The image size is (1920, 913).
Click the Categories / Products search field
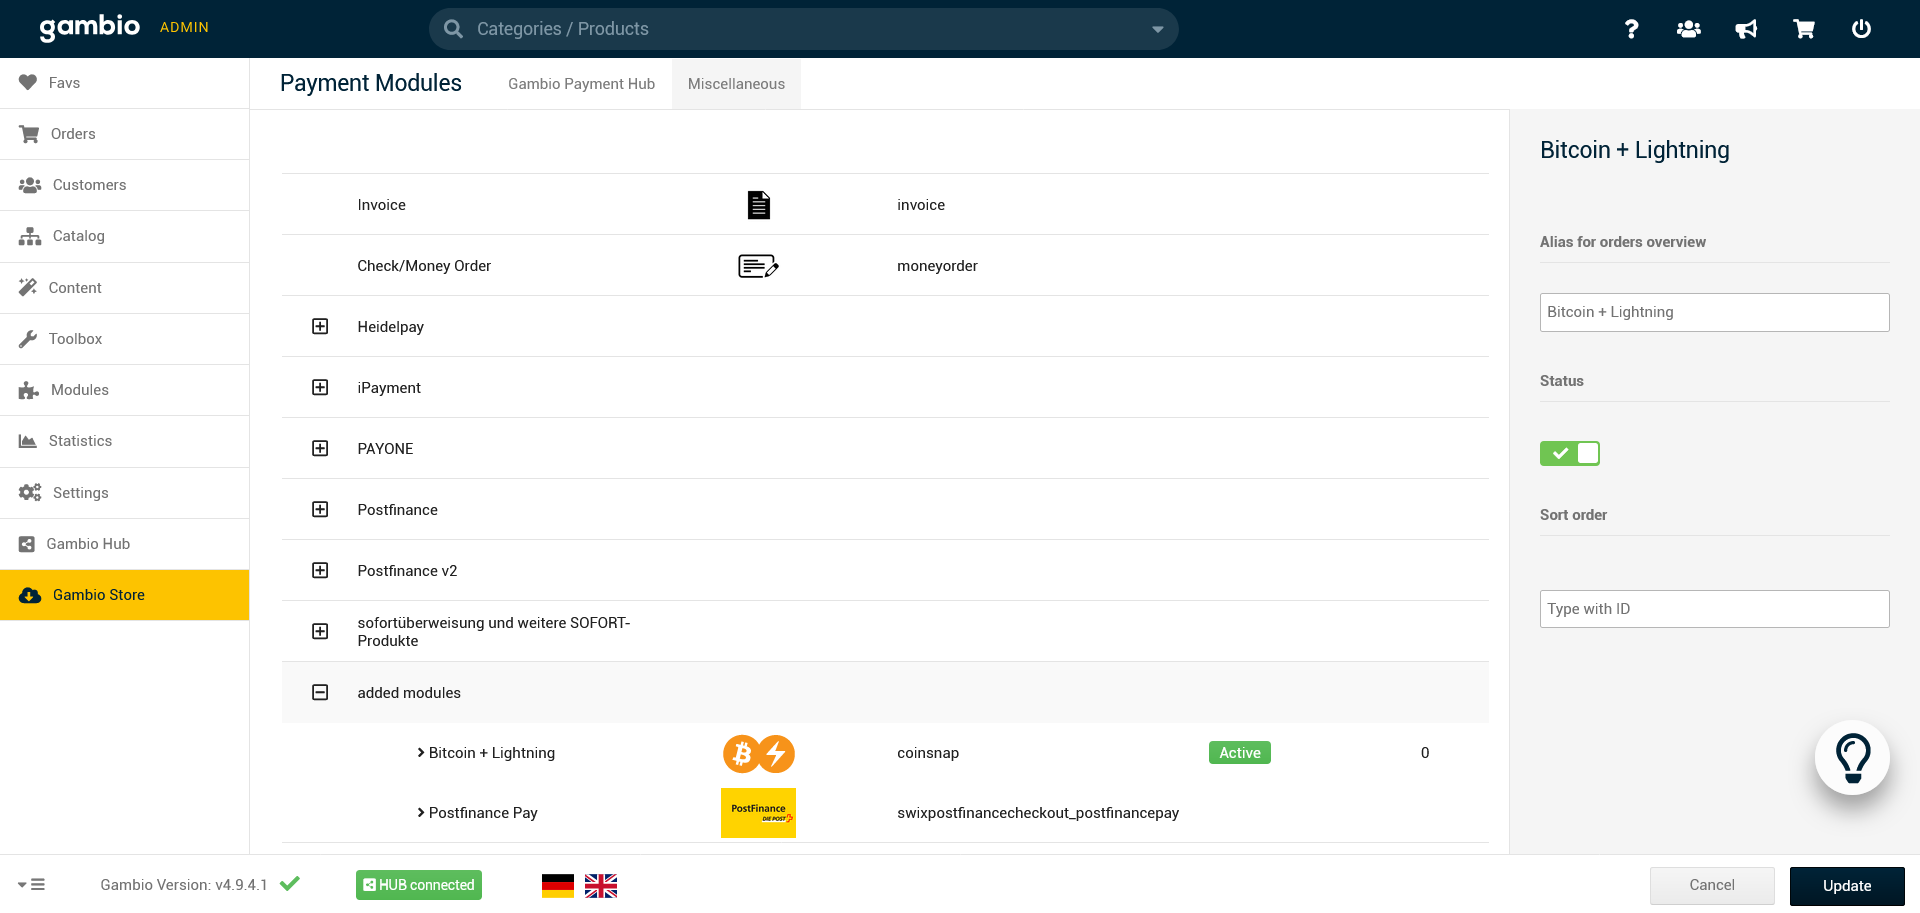803,29
